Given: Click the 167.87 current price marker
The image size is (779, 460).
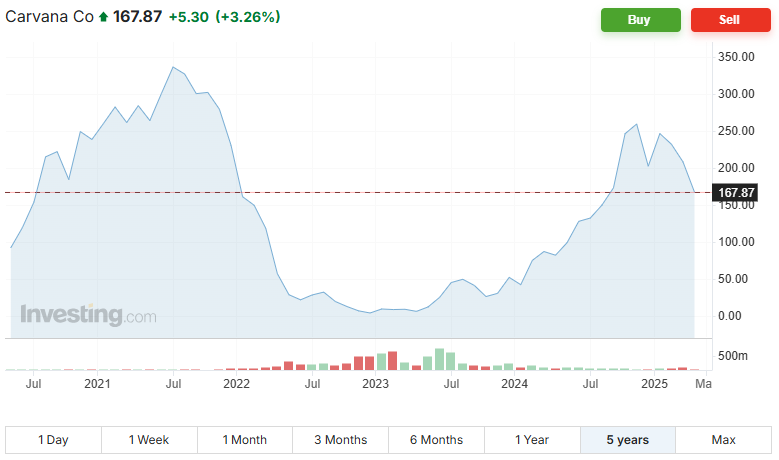Looking at the screenshot, I should tap(736, 192).
